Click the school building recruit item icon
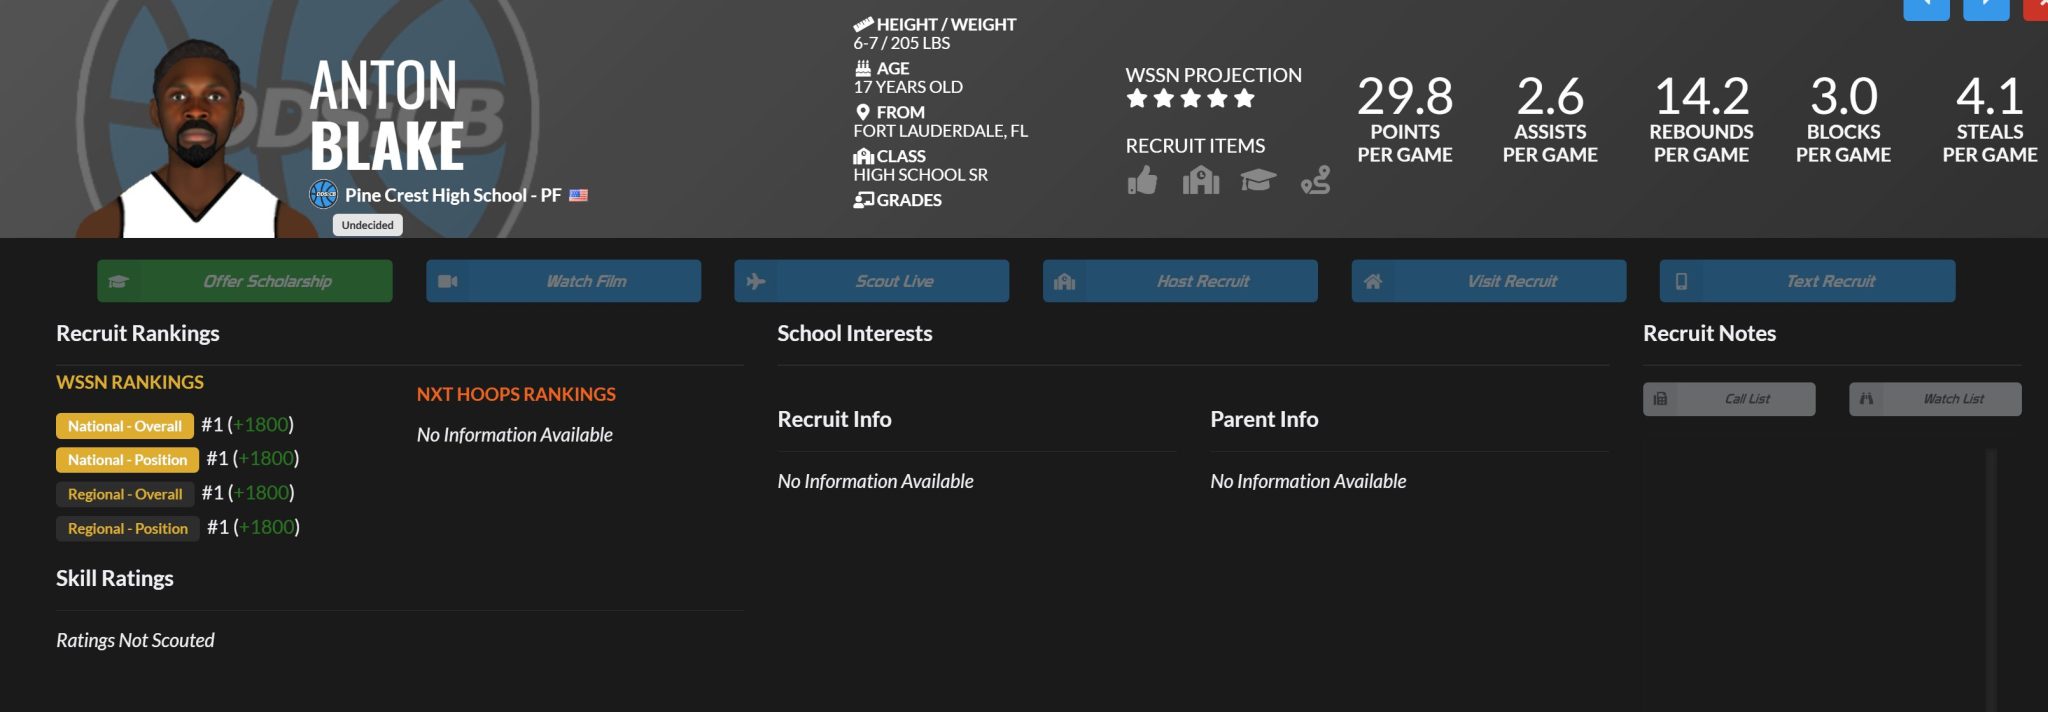The width and height of the screenshot is (2048, 712). [x=1200, y=181]
